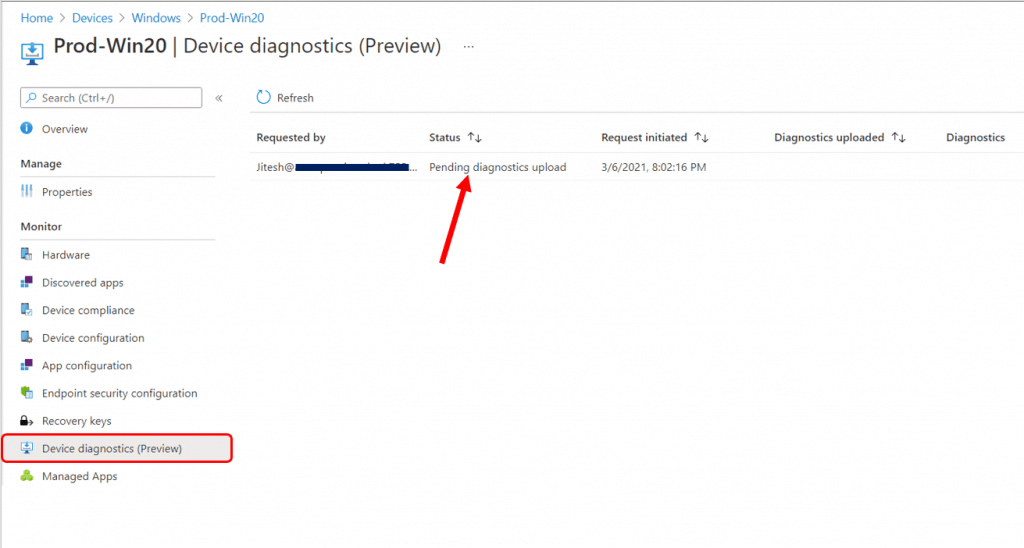
Task: Select Discovered apps menu item
Action: (83, 282)
